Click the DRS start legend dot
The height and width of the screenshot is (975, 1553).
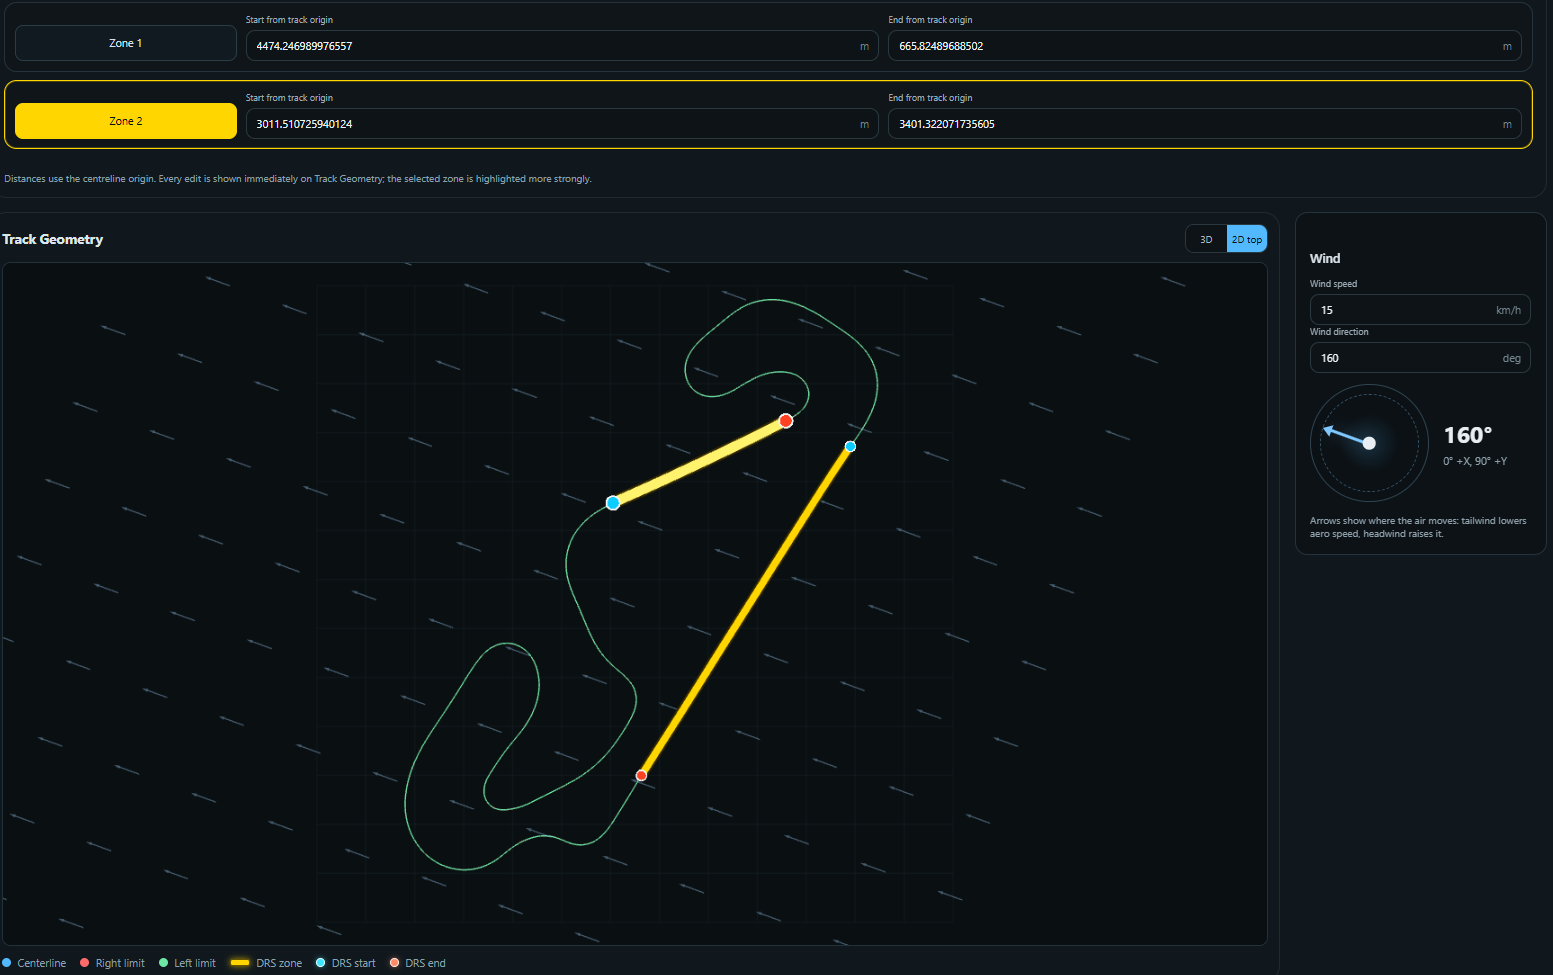320,963
